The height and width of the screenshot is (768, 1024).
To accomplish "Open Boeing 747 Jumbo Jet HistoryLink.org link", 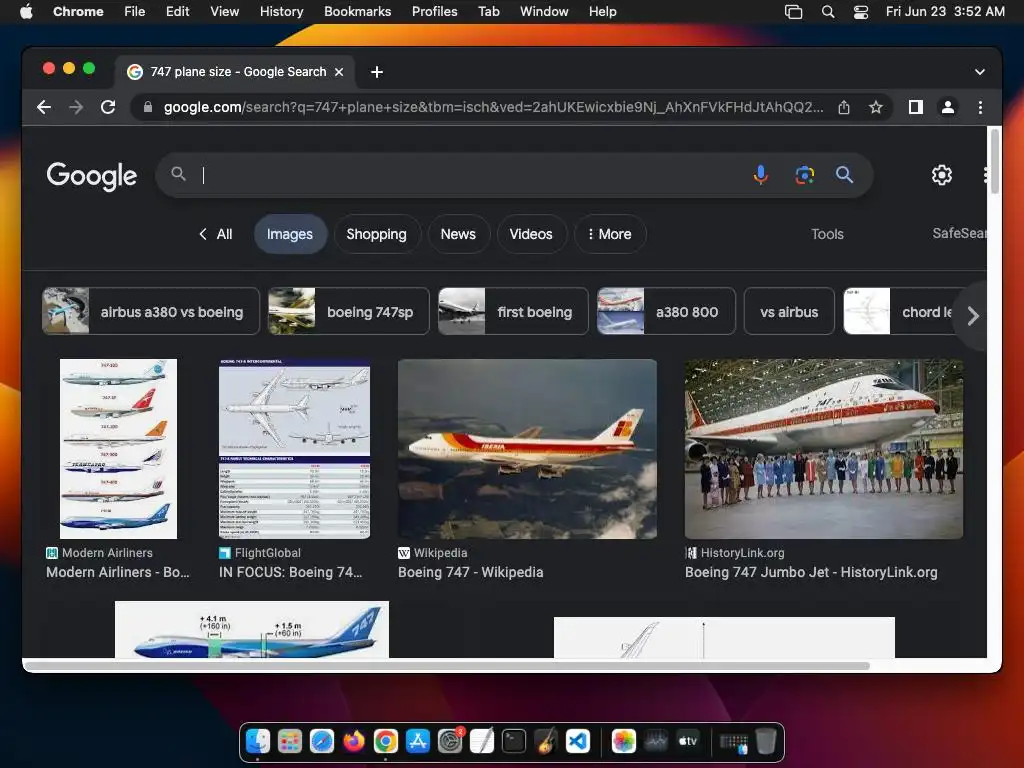I will click(x=810, y=572).
